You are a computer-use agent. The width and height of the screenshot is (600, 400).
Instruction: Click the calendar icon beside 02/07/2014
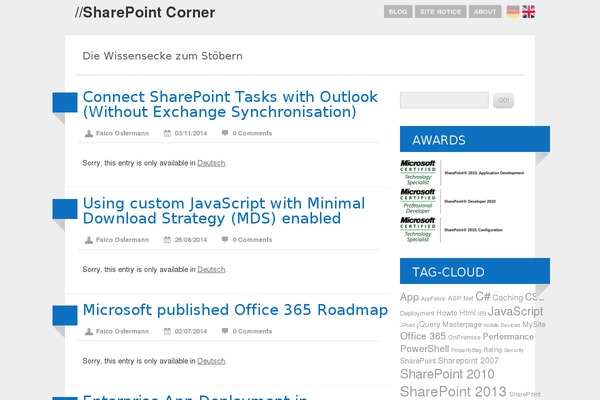pos(167,331)
